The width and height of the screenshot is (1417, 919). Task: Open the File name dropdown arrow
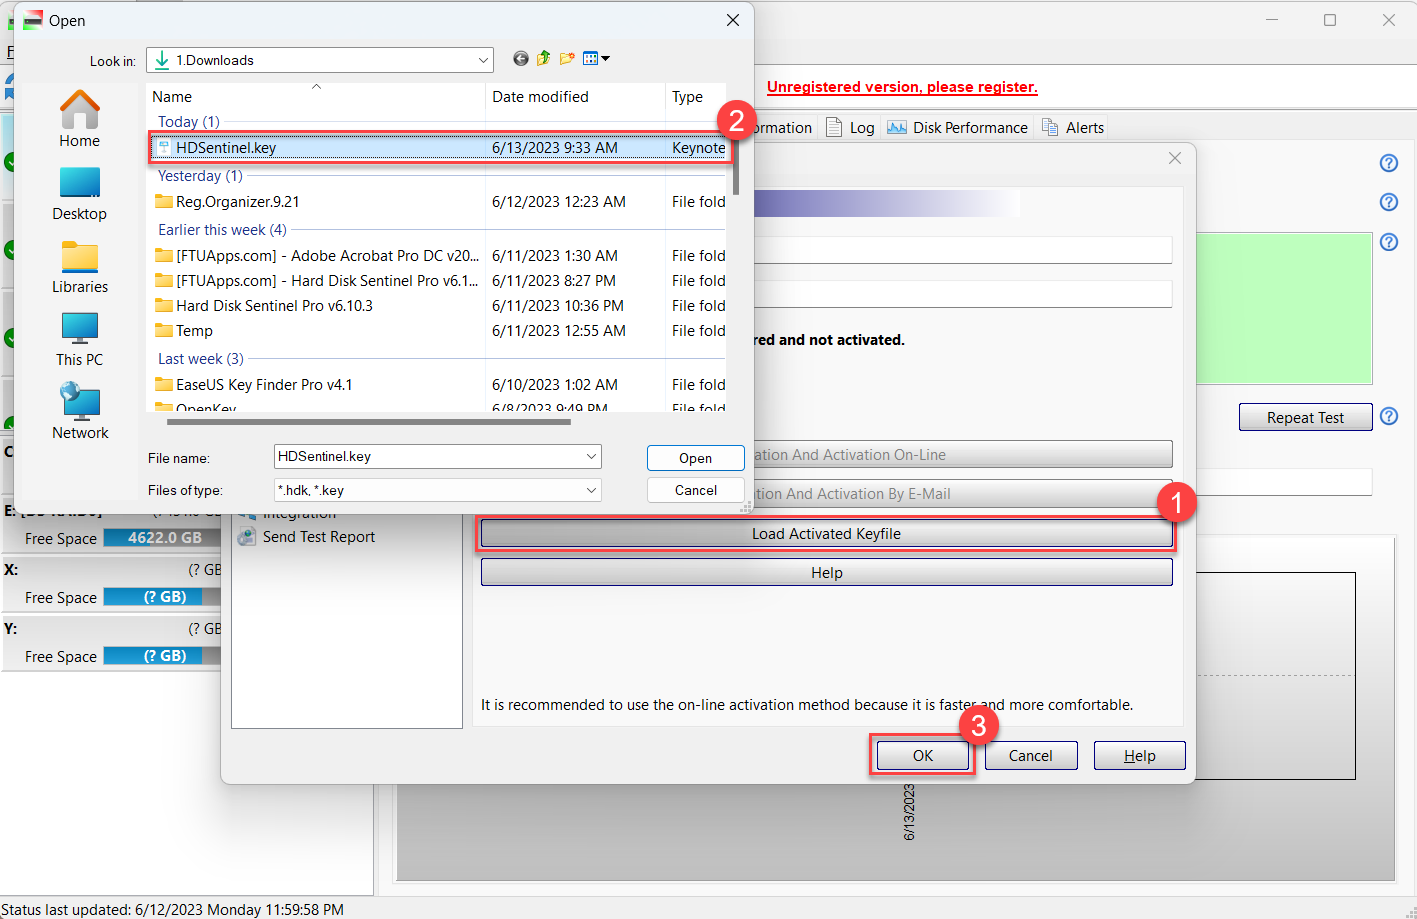coord(591,457)
